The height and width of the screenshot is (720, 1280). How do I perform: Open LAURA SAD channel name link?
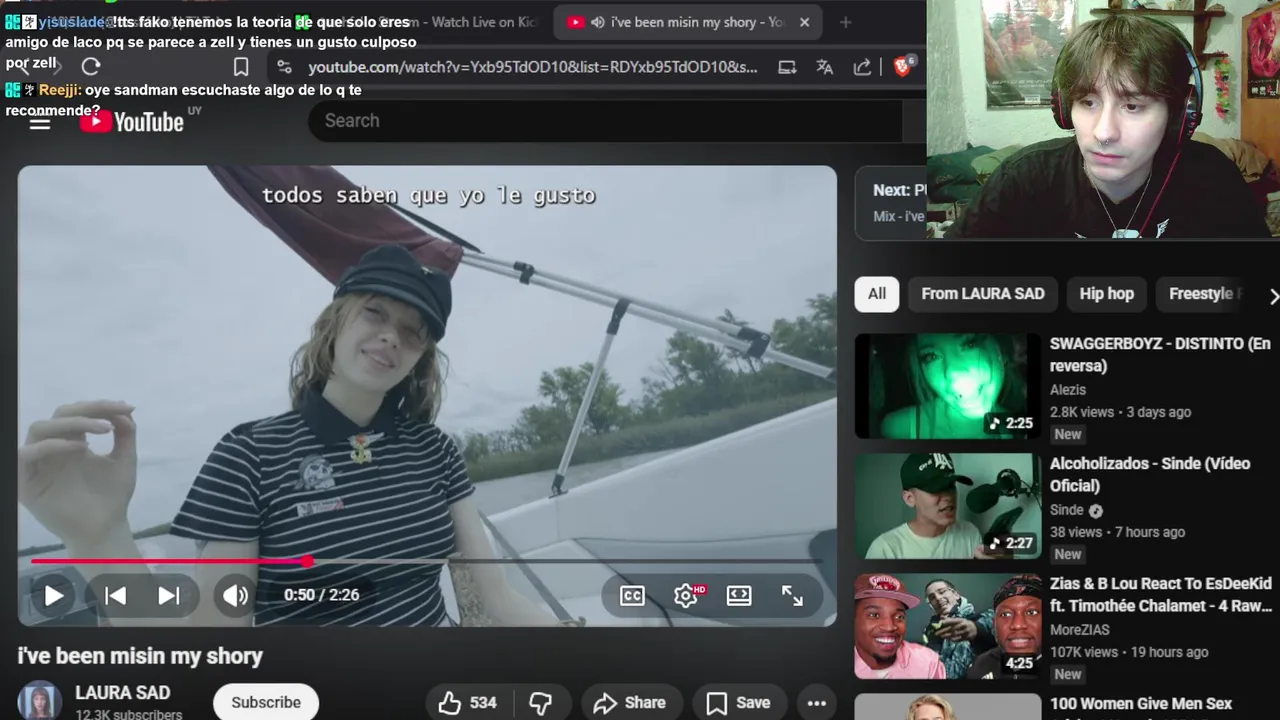click(x=122, y=692)
